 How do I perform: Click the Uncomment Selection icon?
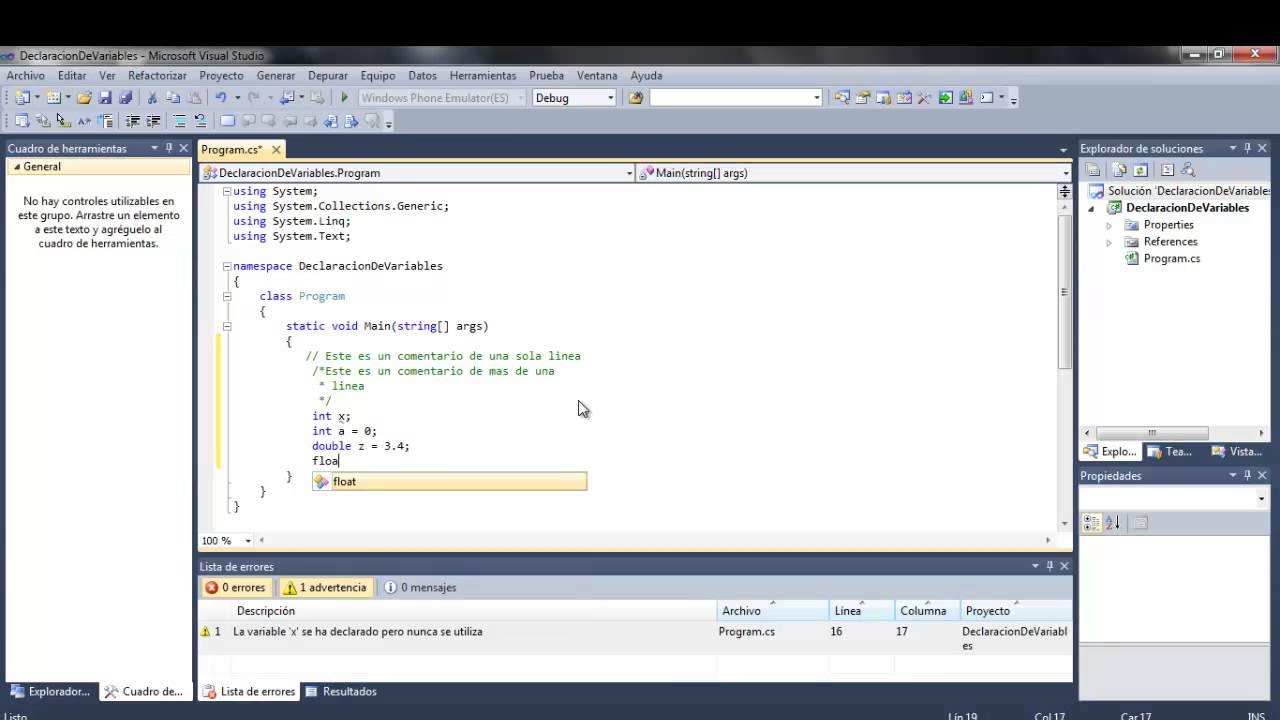tap(200, 121)
